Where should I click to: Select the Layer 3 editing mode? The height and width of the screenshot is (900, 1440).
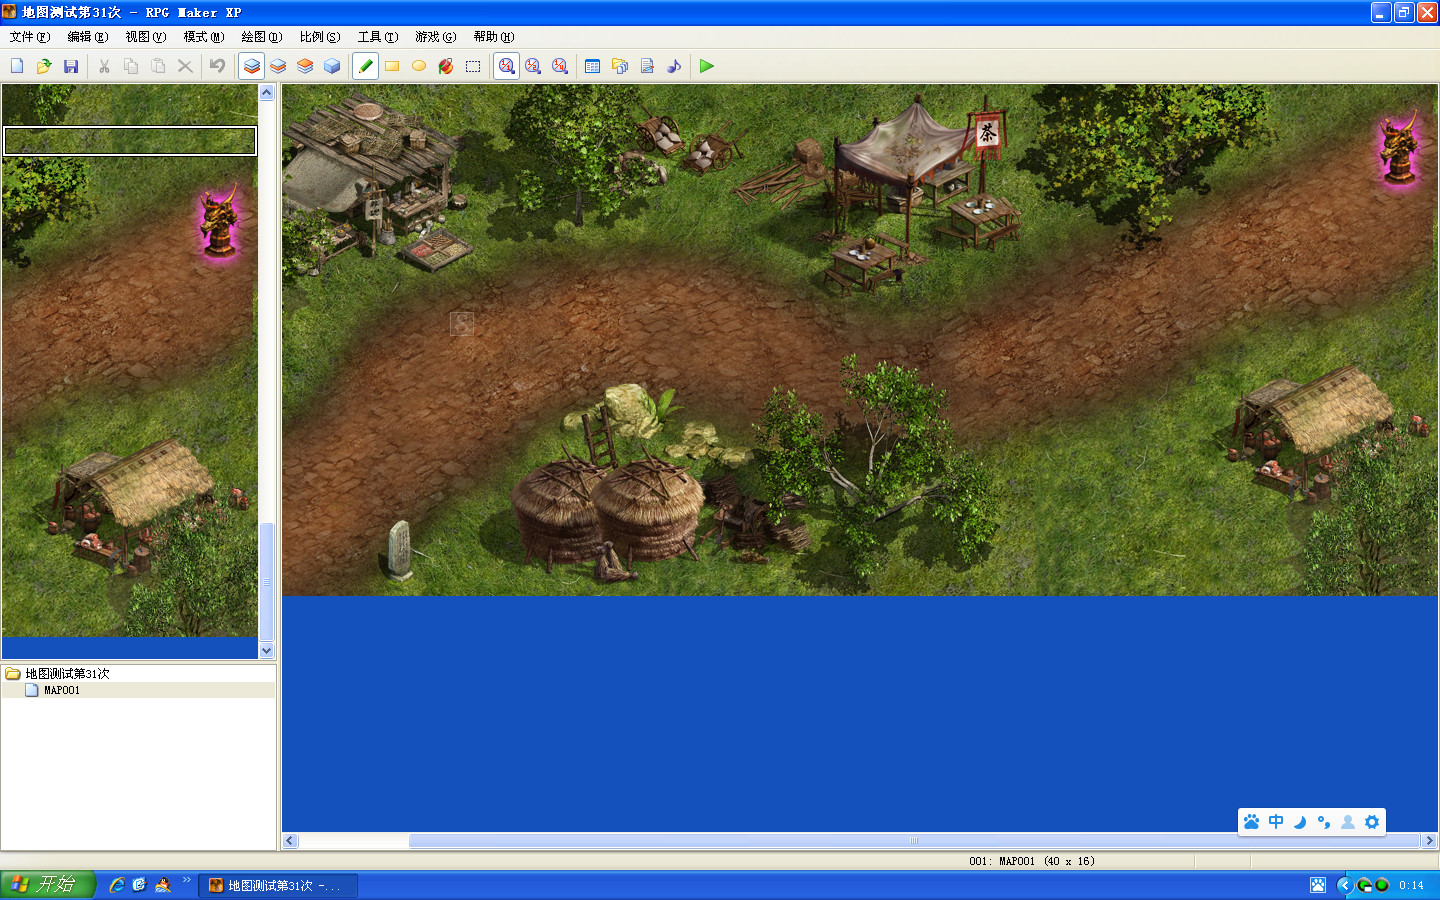point(305,66)
